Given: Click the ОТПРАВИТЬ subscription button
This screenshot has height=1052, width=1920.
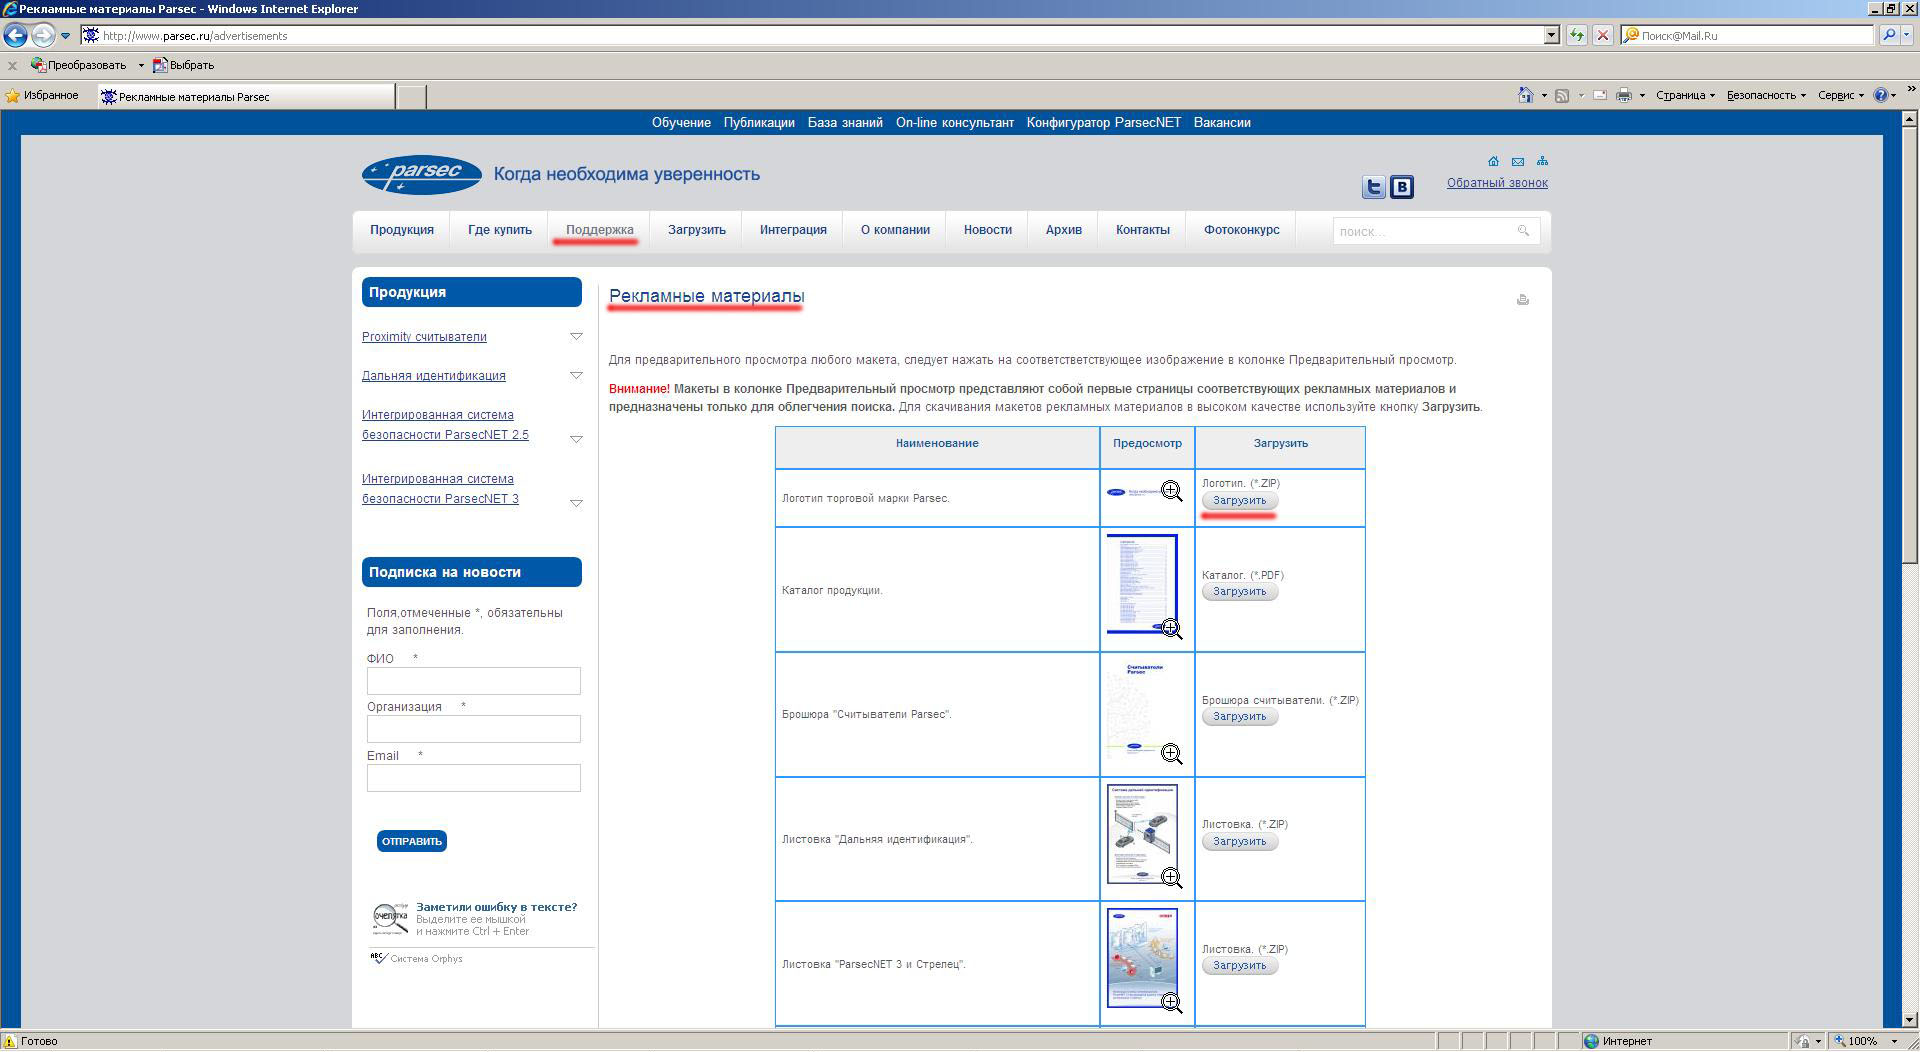Looking at the screenshot, I should [x=411, y=841].
